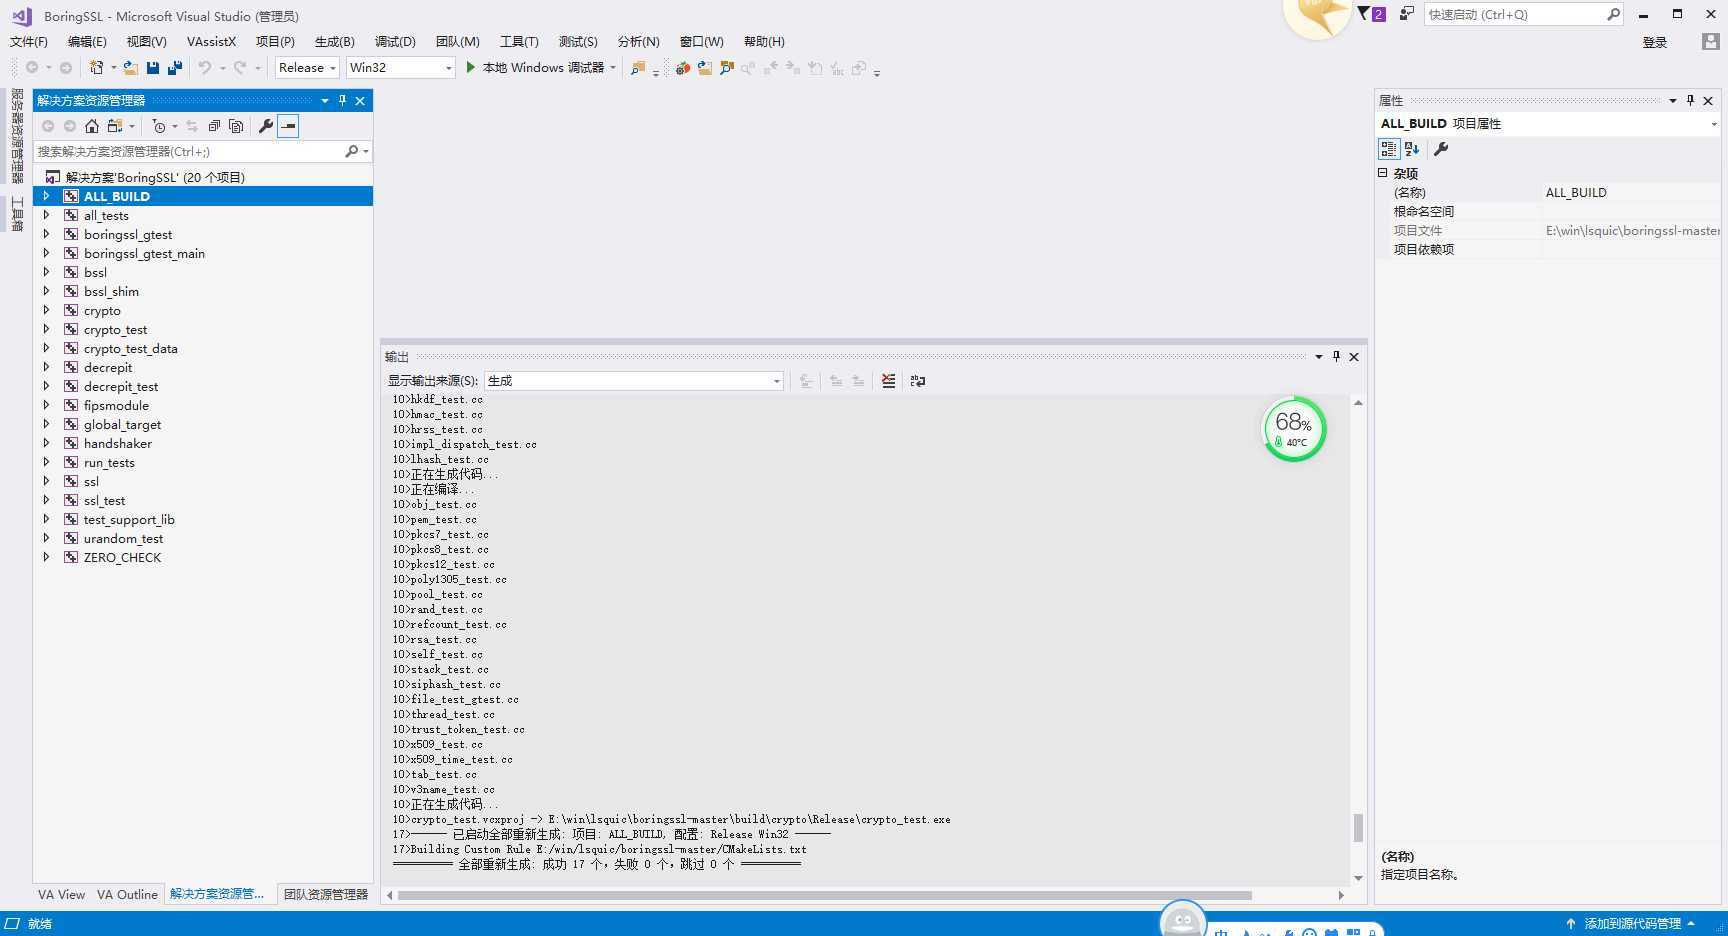Expand the ssl project node
The image size is (1728, 936).
click(46, 481)
